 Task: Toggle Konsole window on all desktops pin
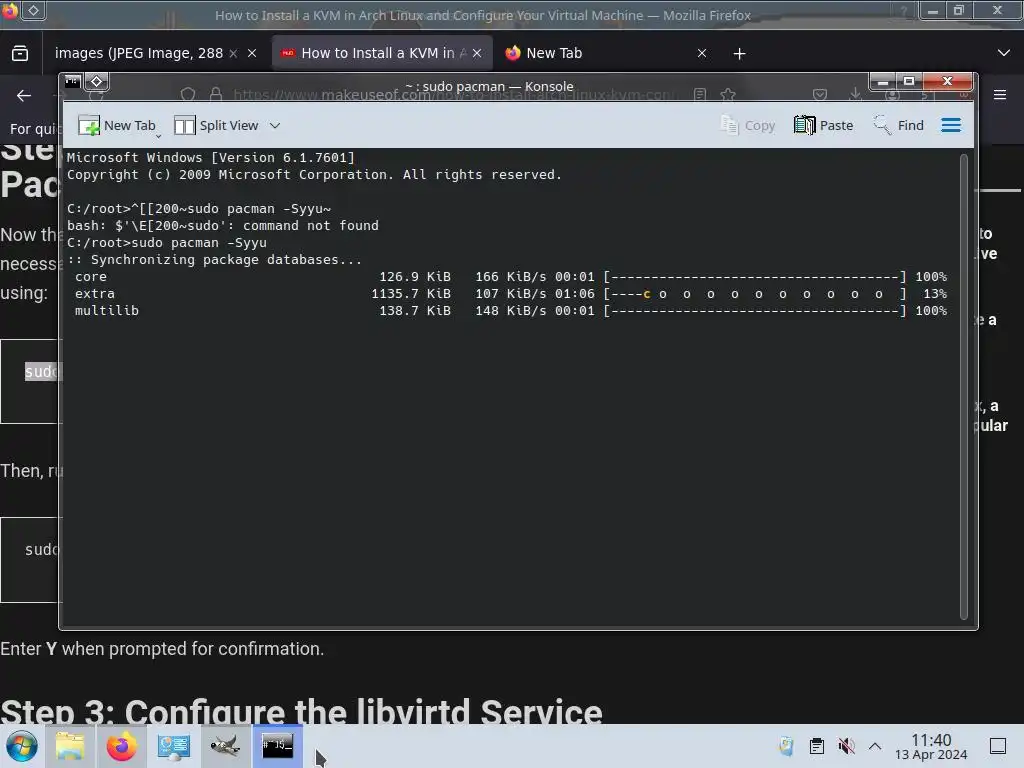(x=97, y=82)
